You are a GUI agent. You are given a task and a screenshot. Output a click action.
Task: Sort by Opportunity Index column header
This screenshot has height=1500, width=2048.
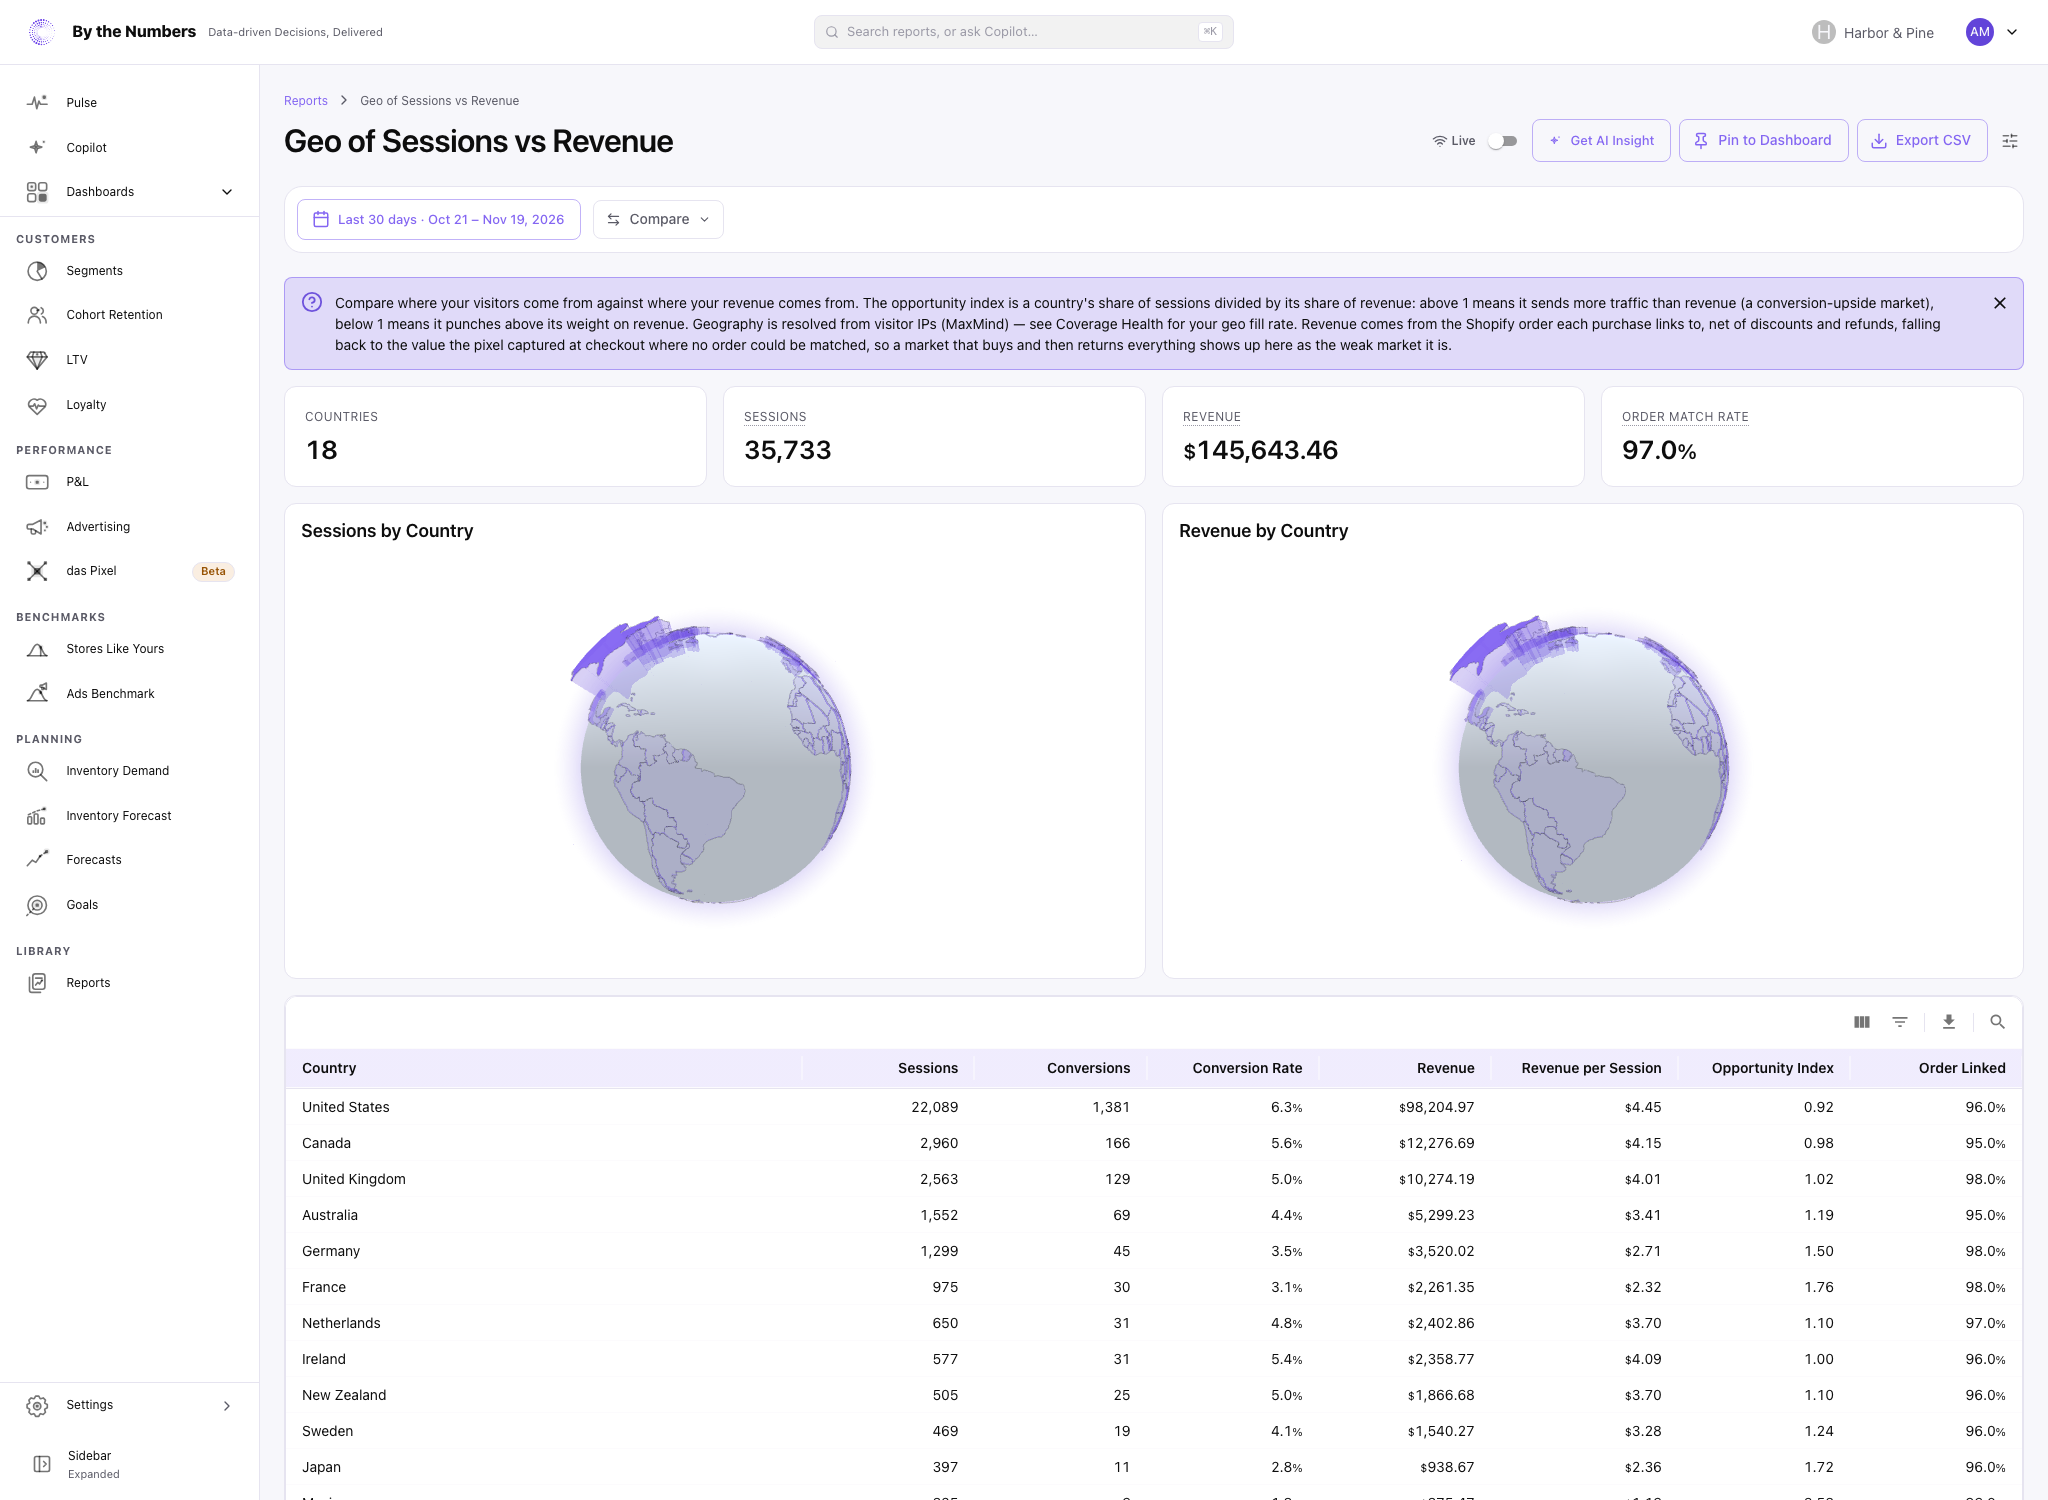(1772, 1068)
